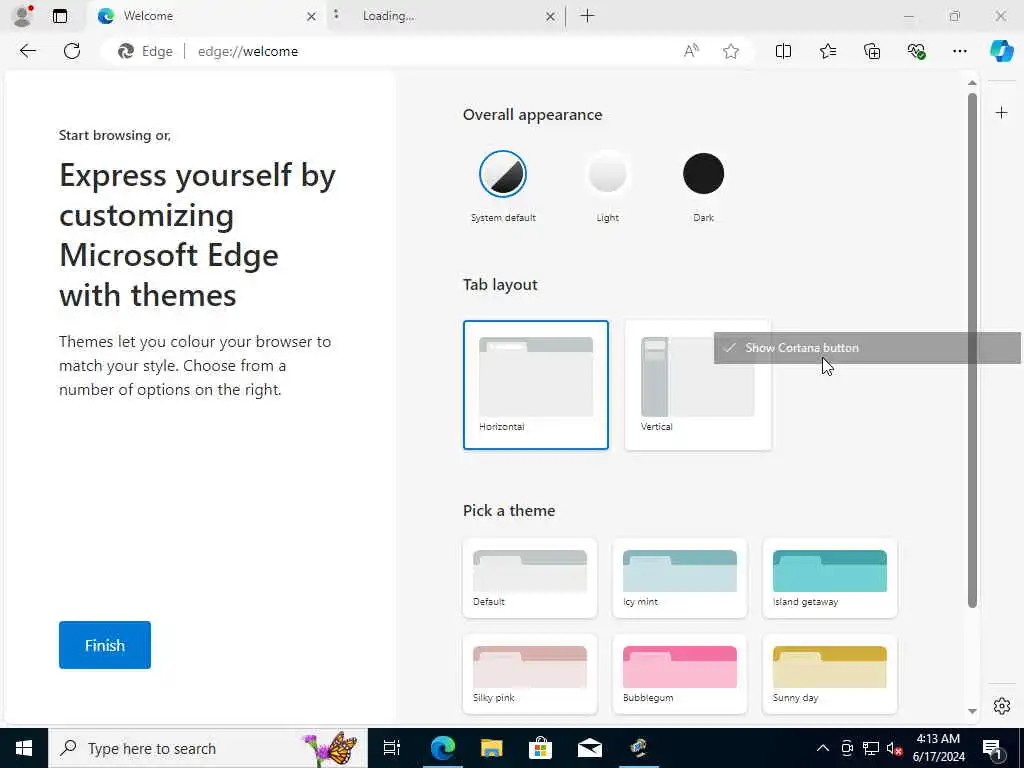1024x768 pixels.
Task: Open the last taskbar app icon
Action: point(638,748)
